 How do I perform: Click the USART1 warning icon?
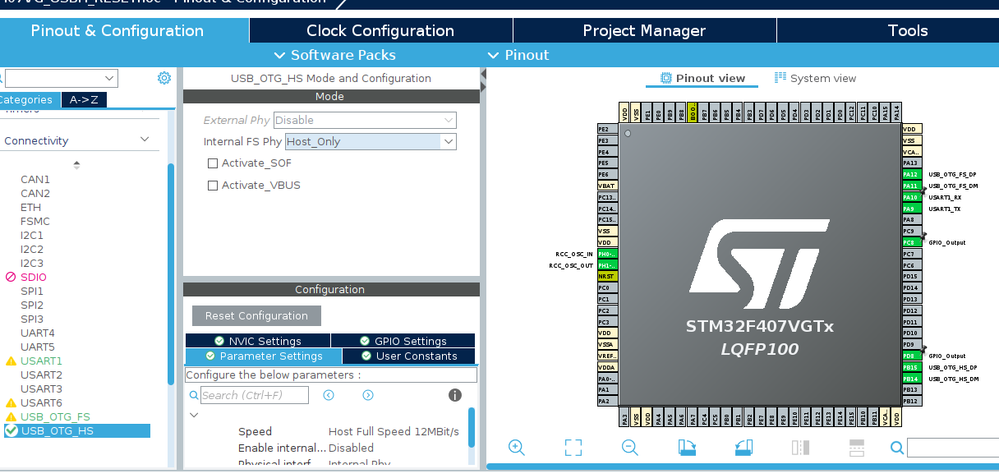(x=11, y=361)
